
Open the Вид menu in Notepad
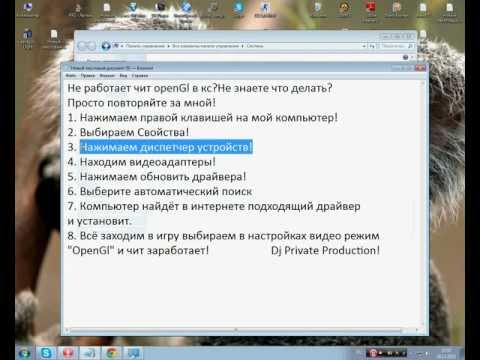click(x=123, y=76)
